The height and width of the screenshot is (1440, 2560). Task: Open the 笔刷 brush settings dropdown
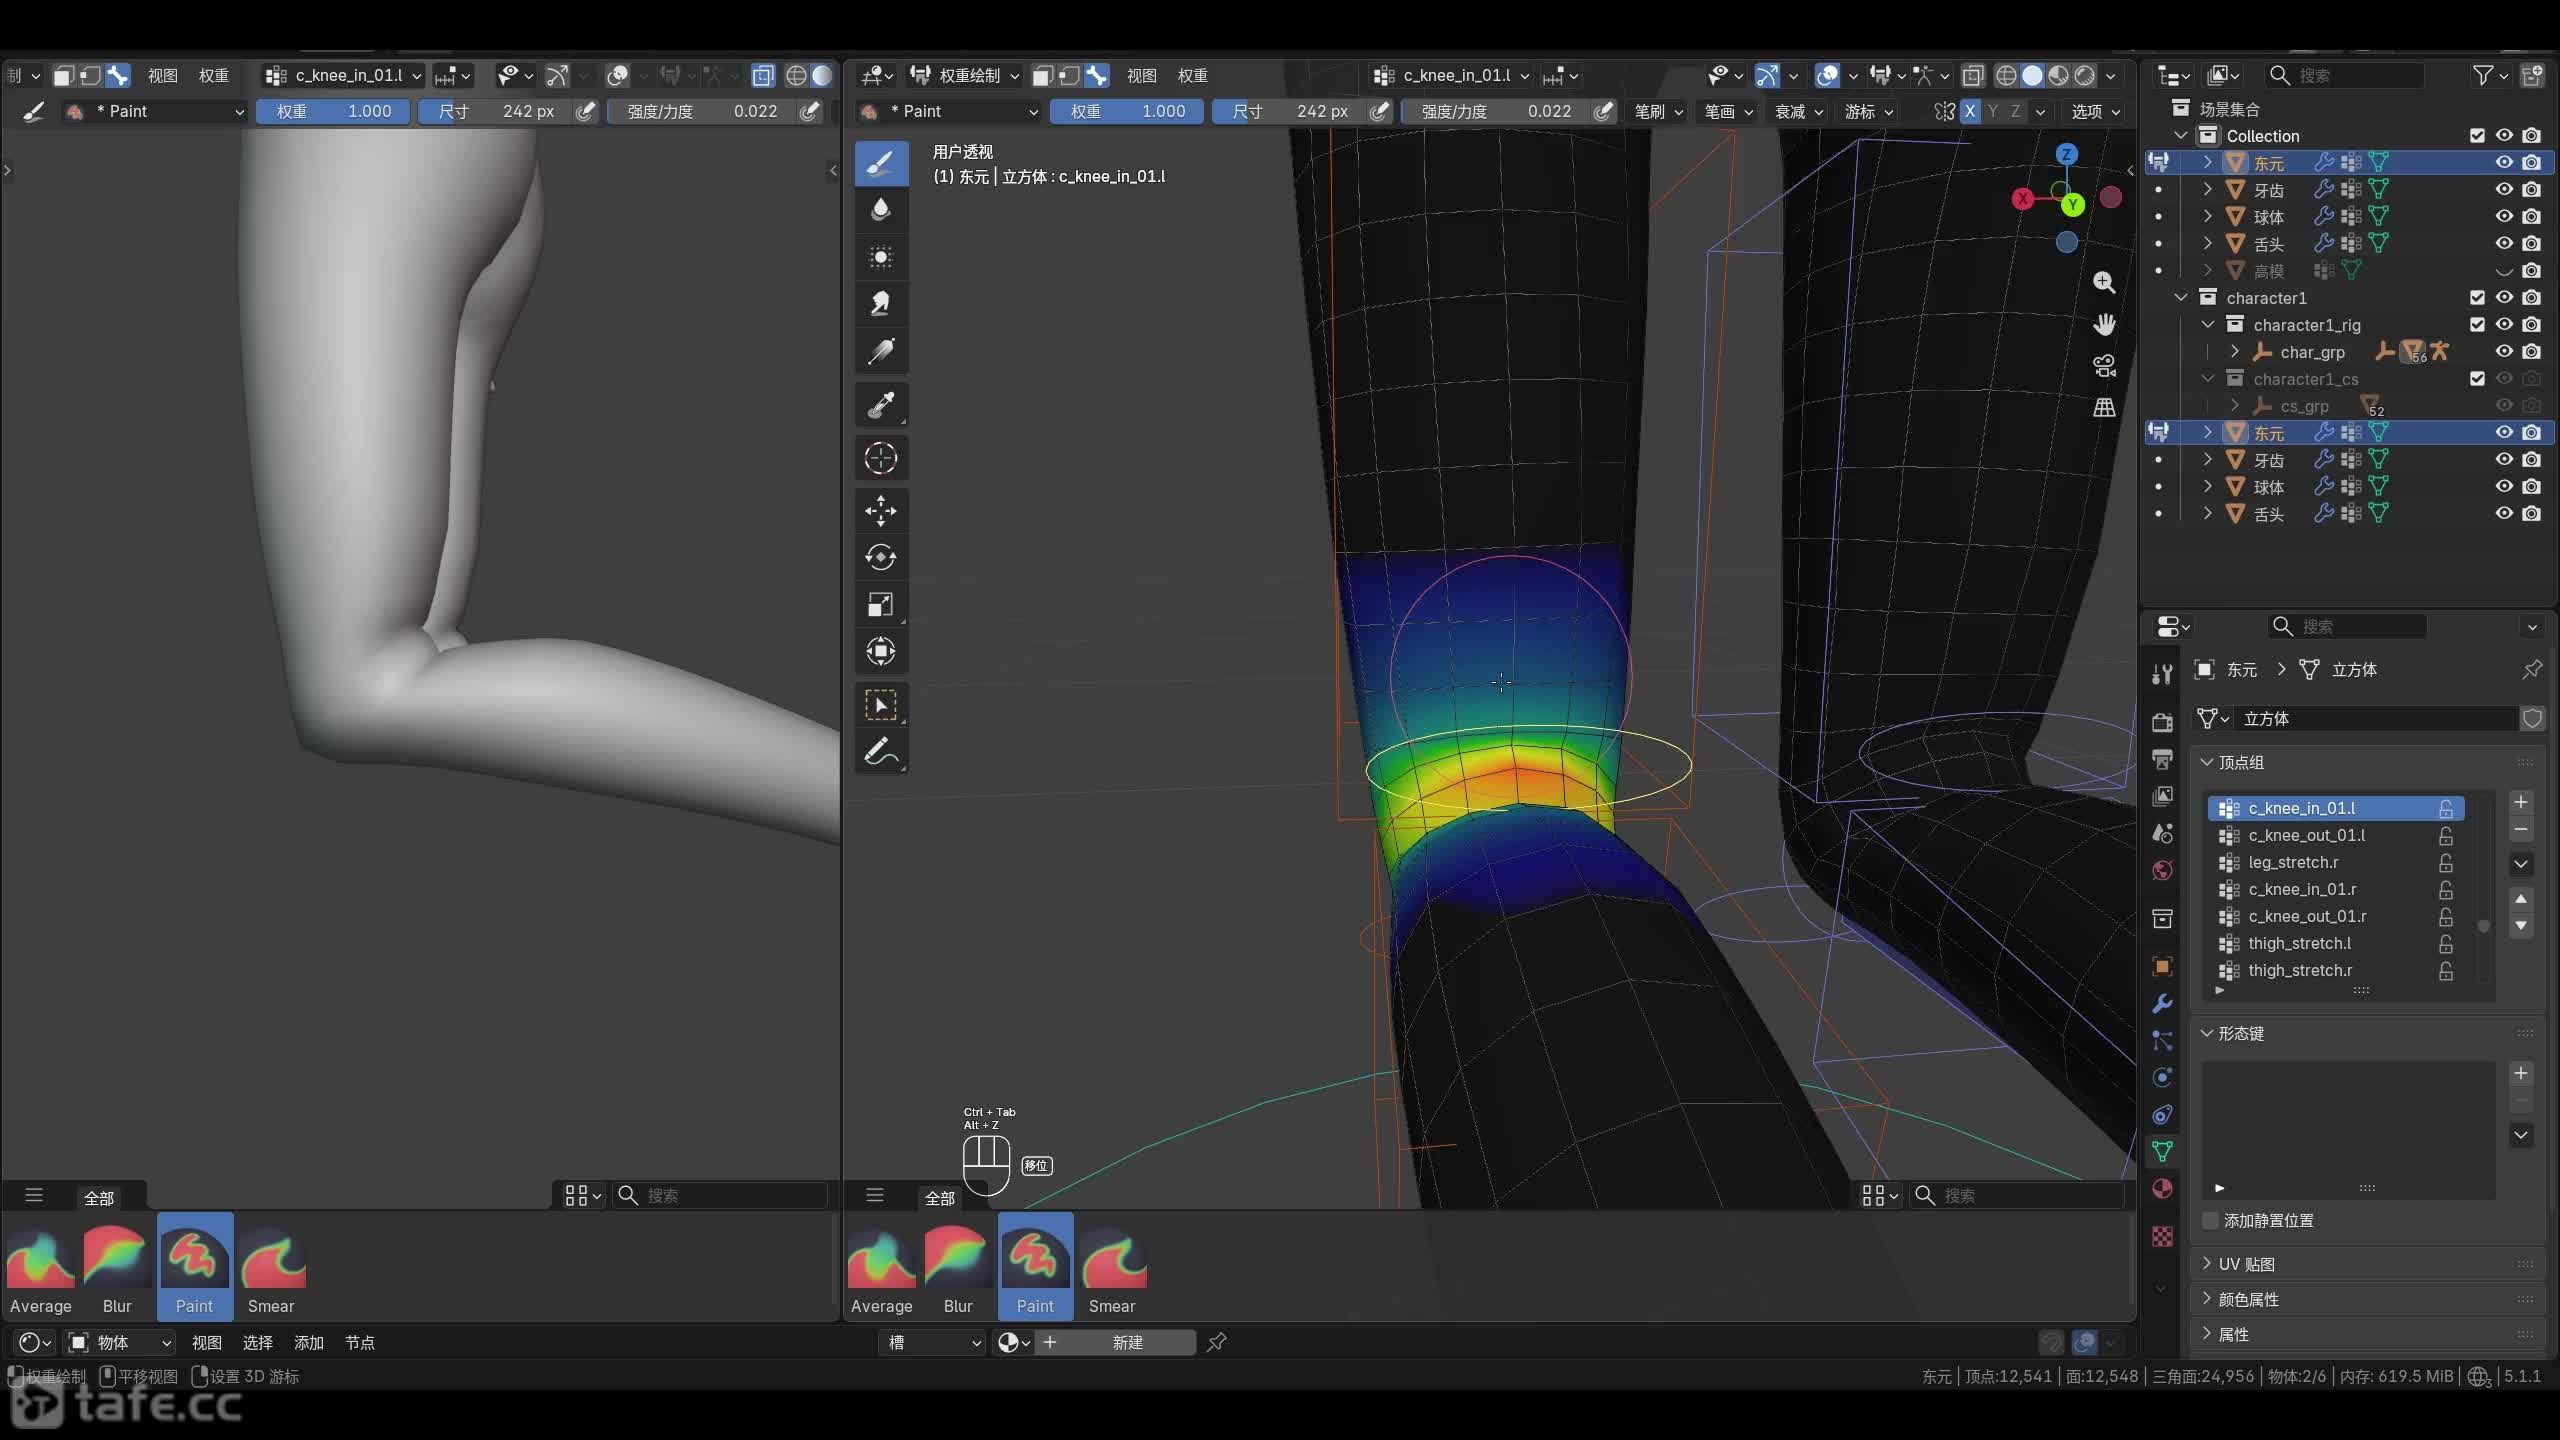1659,111
